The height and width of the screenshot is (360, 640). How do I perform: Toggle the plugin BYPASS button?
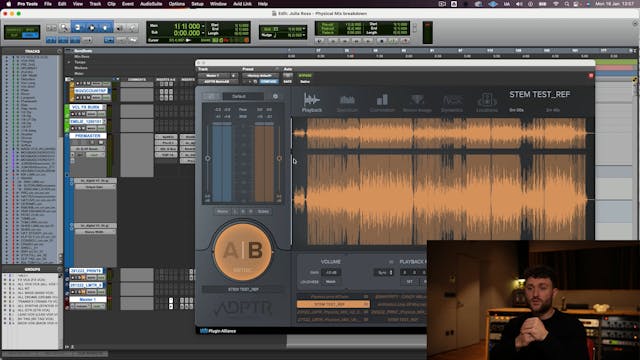pos(305,76)
